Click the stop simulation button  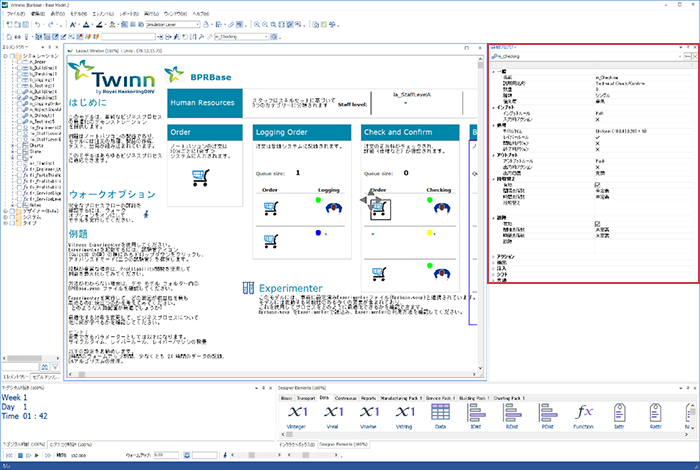coord(20,455)
